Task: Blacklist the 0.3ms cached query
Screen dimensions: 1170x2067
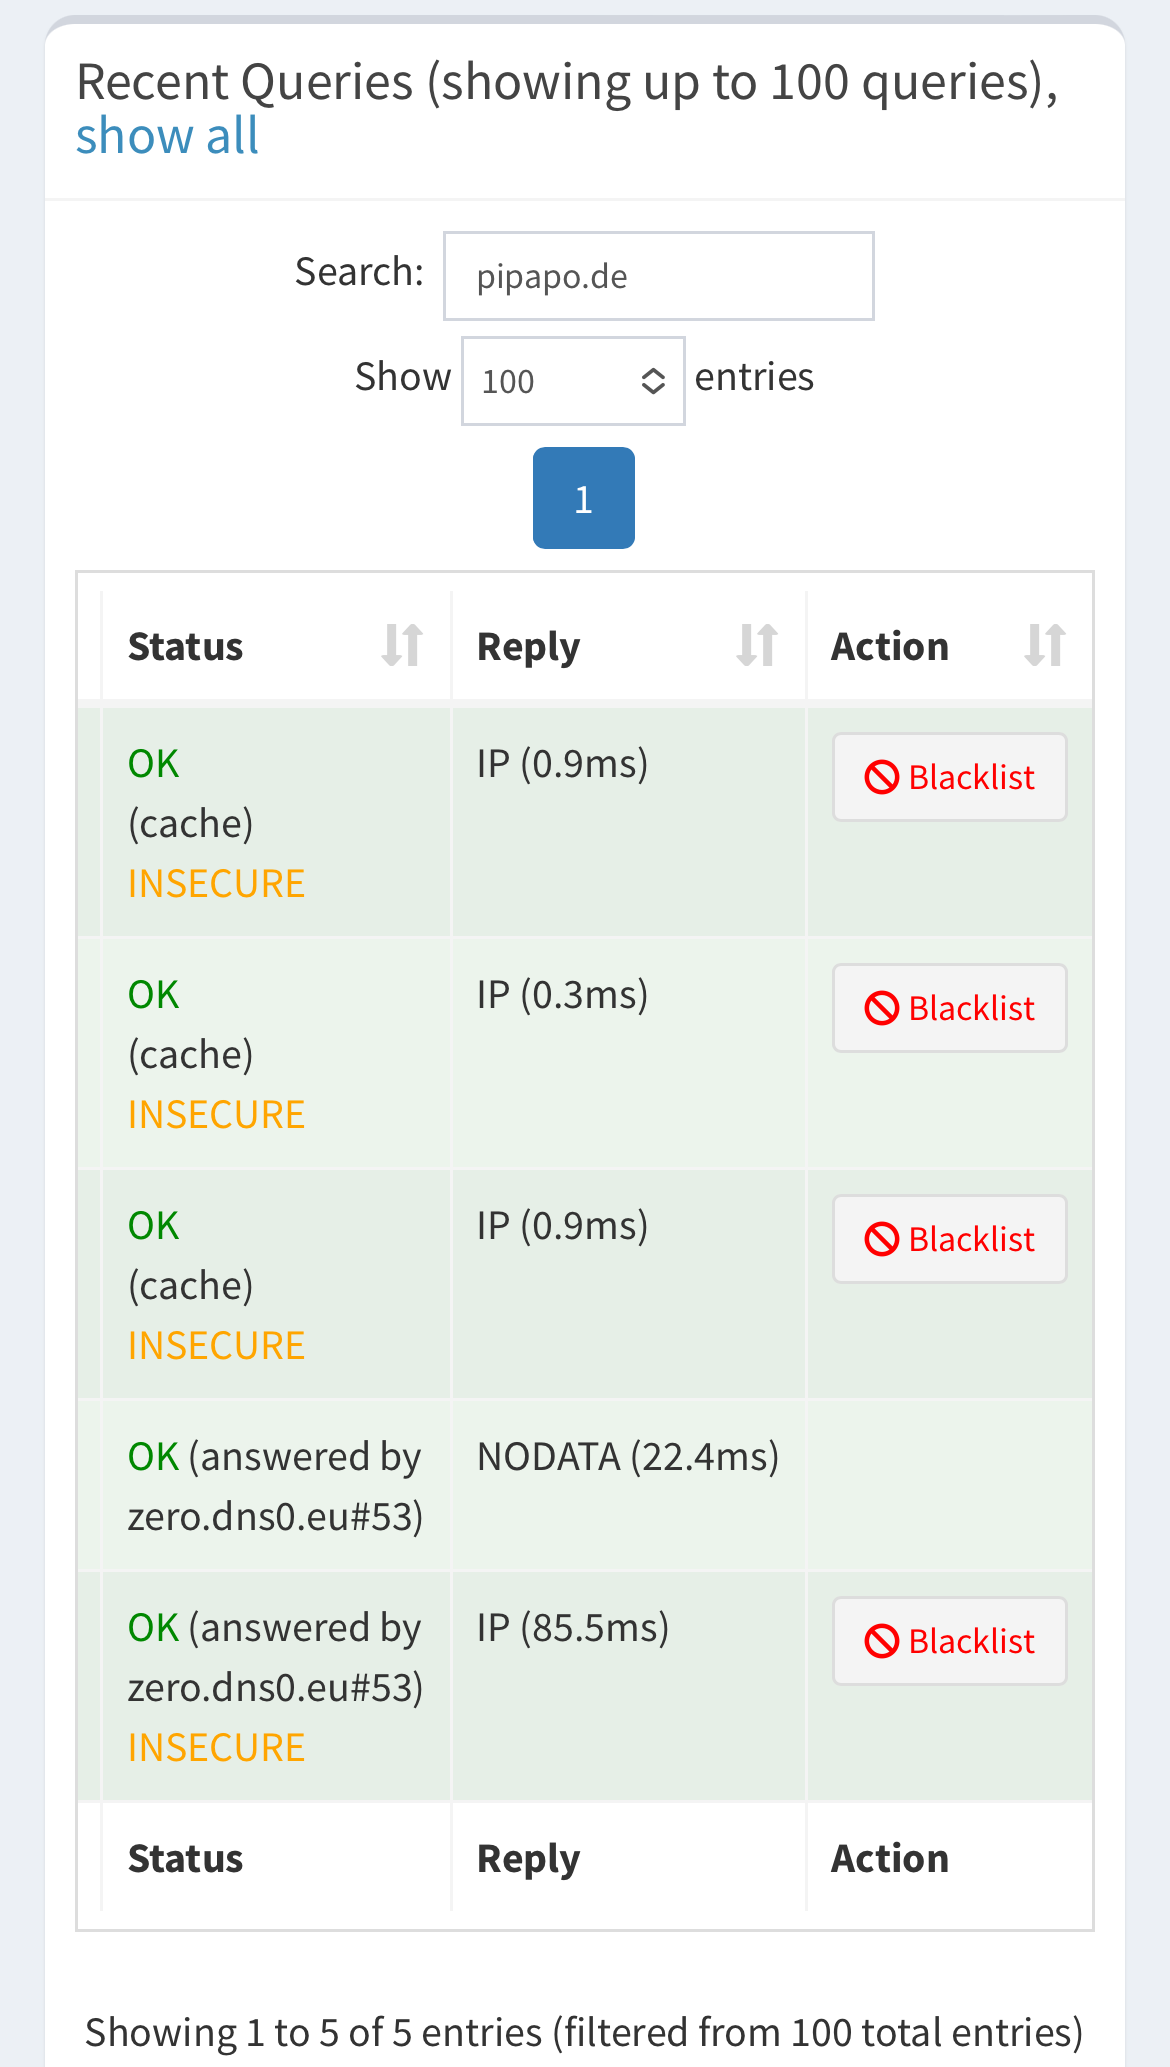Action: 949,1008
